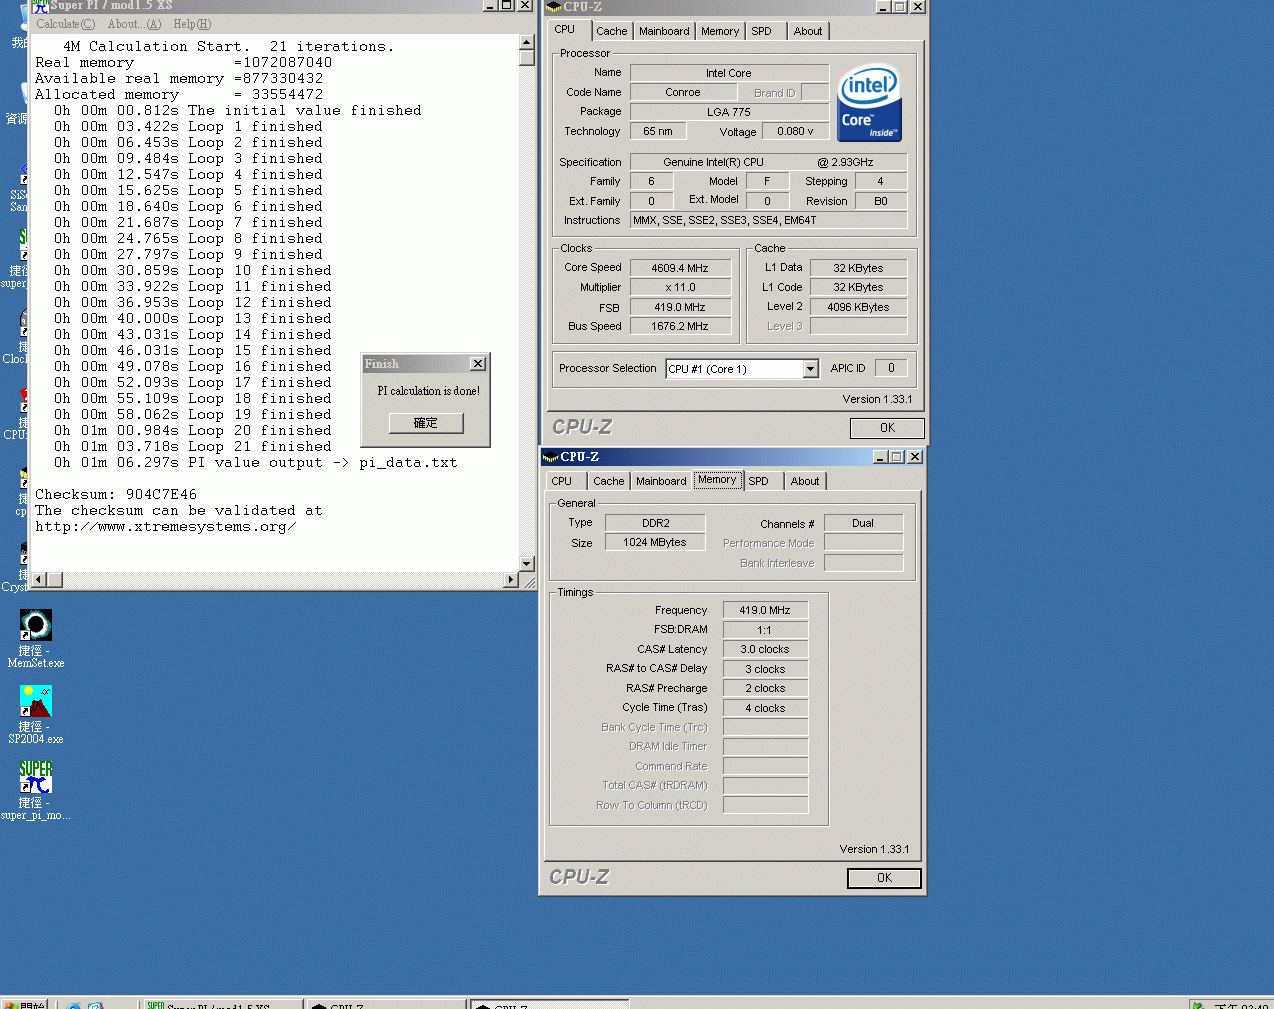
Task: Click the upper CPU-Z window's title icon
Action: (553, 6)
